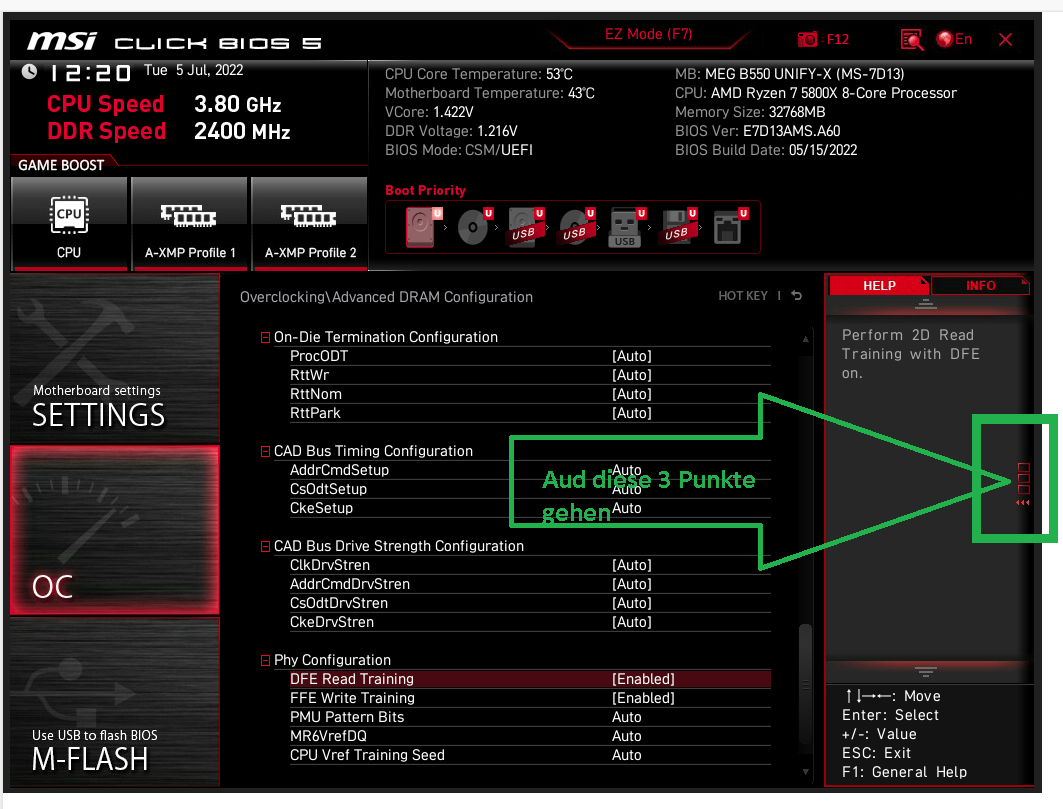This screenshot has height=809, width=1063.
Task: Close the BIOS with the X button
Action: (1005, 39)
